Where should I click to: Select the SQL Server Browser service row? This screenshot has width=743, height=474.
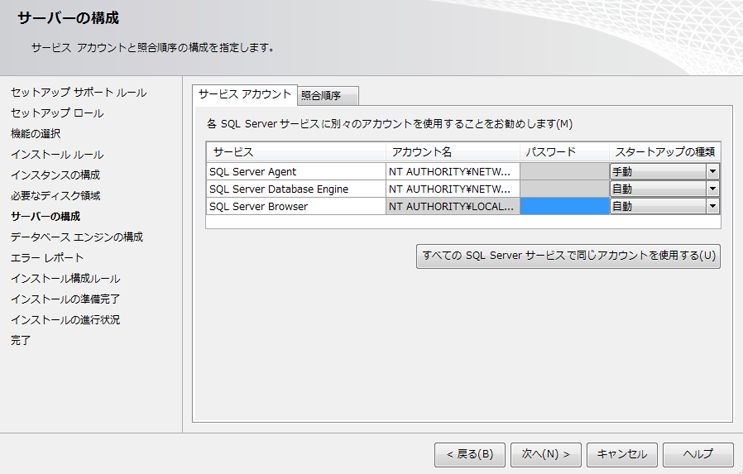coord(296,206)
